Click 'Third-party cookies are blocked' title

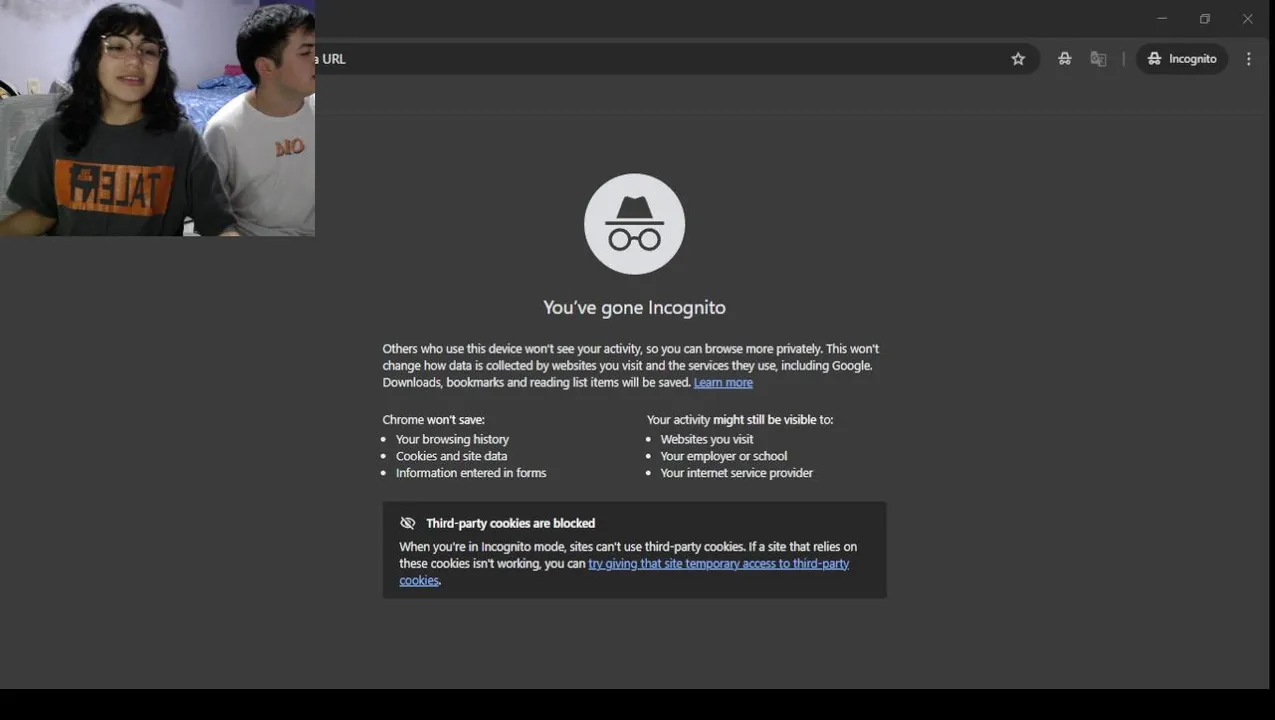pyautogui.click(x=510, y=523)
